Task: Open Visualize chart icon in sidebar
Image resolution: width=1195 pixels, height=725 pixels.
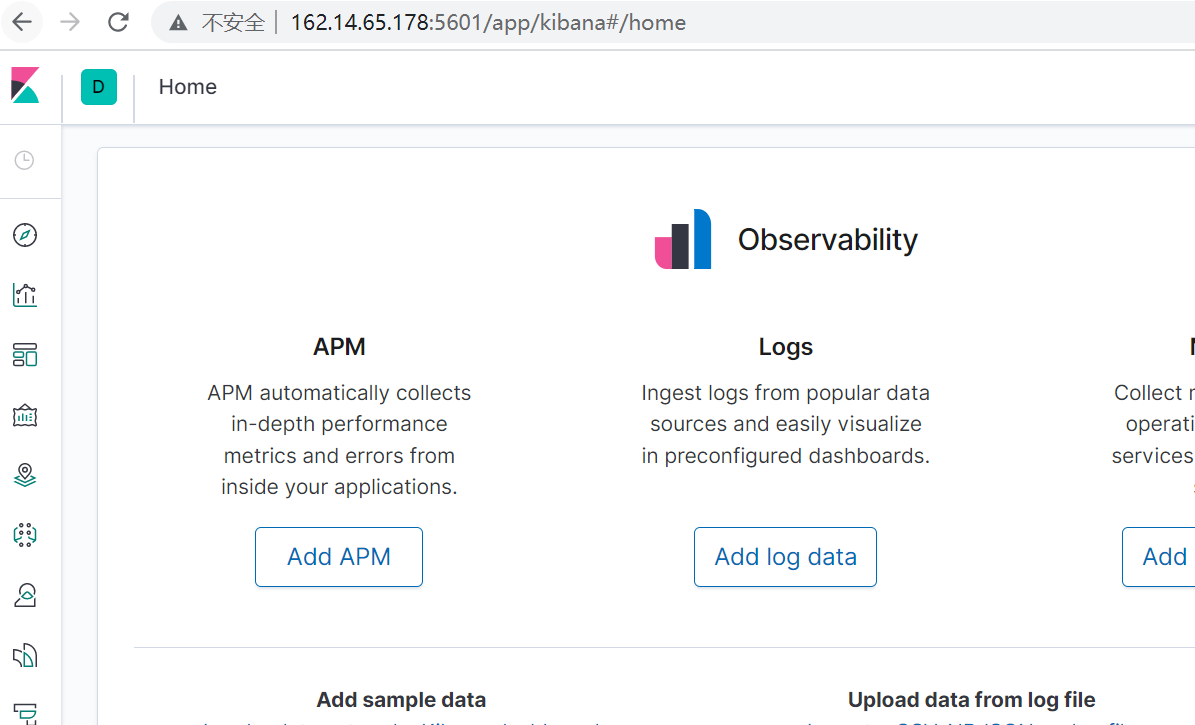Action: 25,295
